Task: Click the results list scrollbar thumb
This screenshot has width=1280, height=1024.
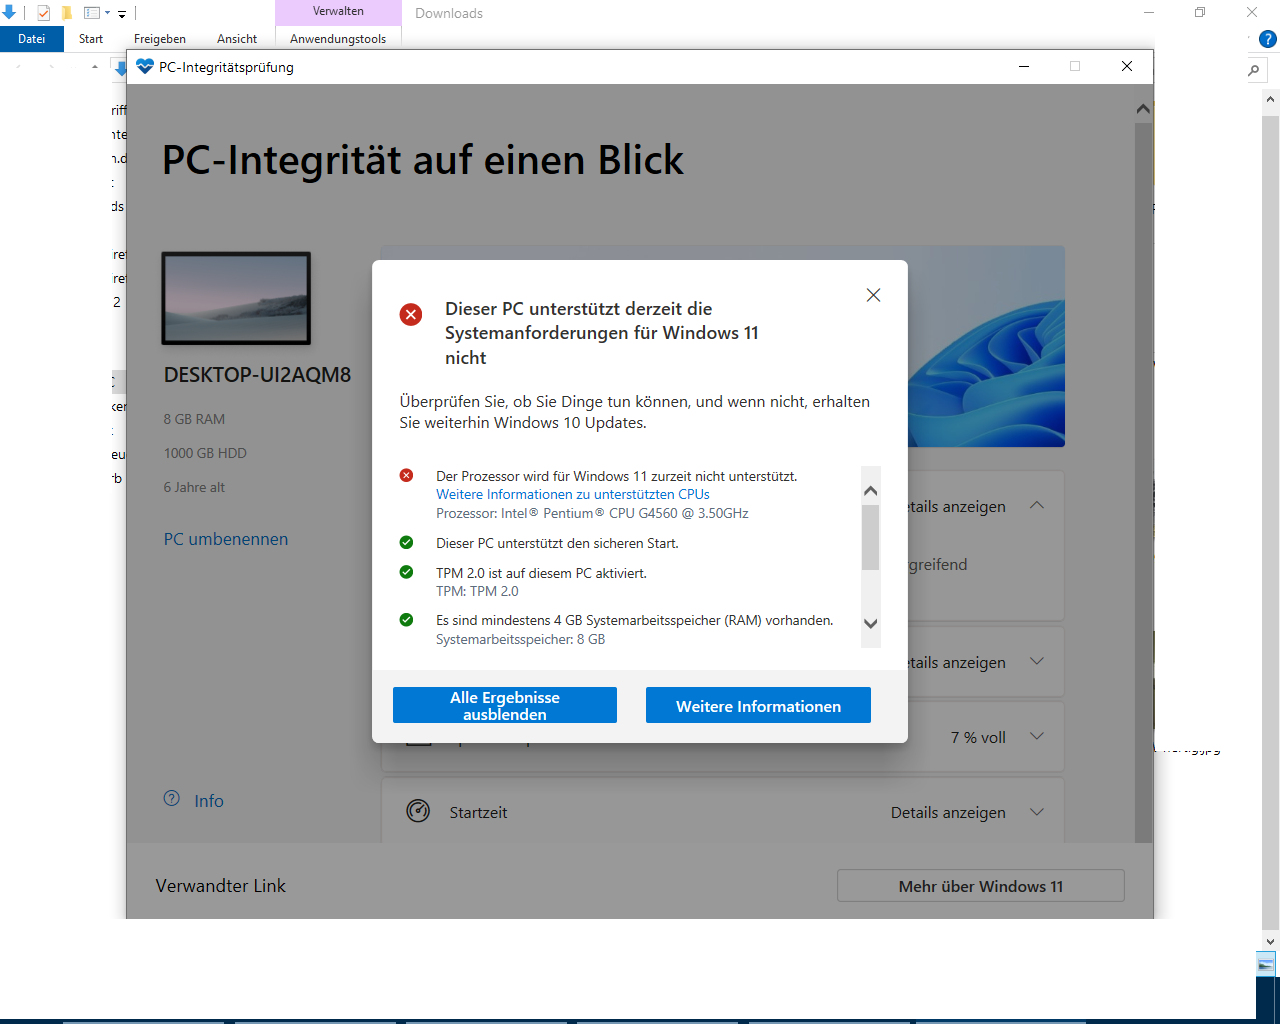Action: coord(870,537)
